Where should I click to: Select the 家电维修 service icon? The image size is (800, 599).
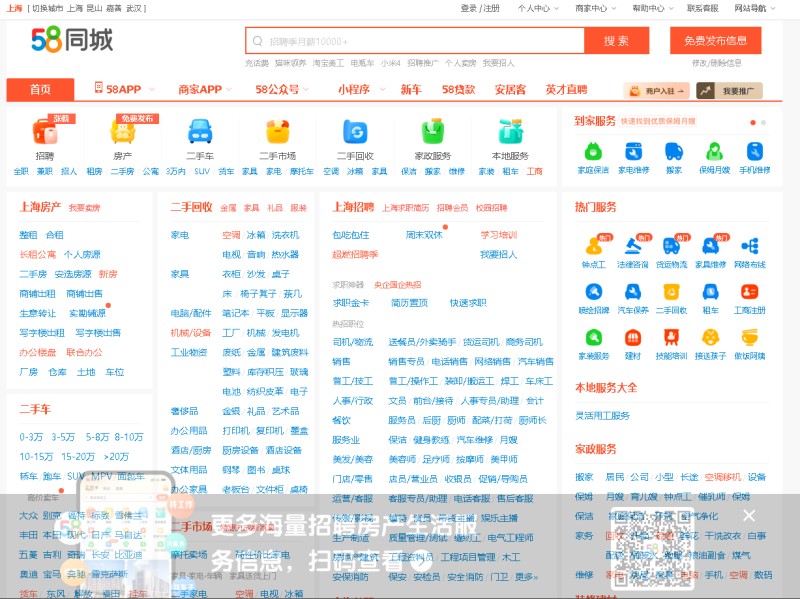point(633,152)
